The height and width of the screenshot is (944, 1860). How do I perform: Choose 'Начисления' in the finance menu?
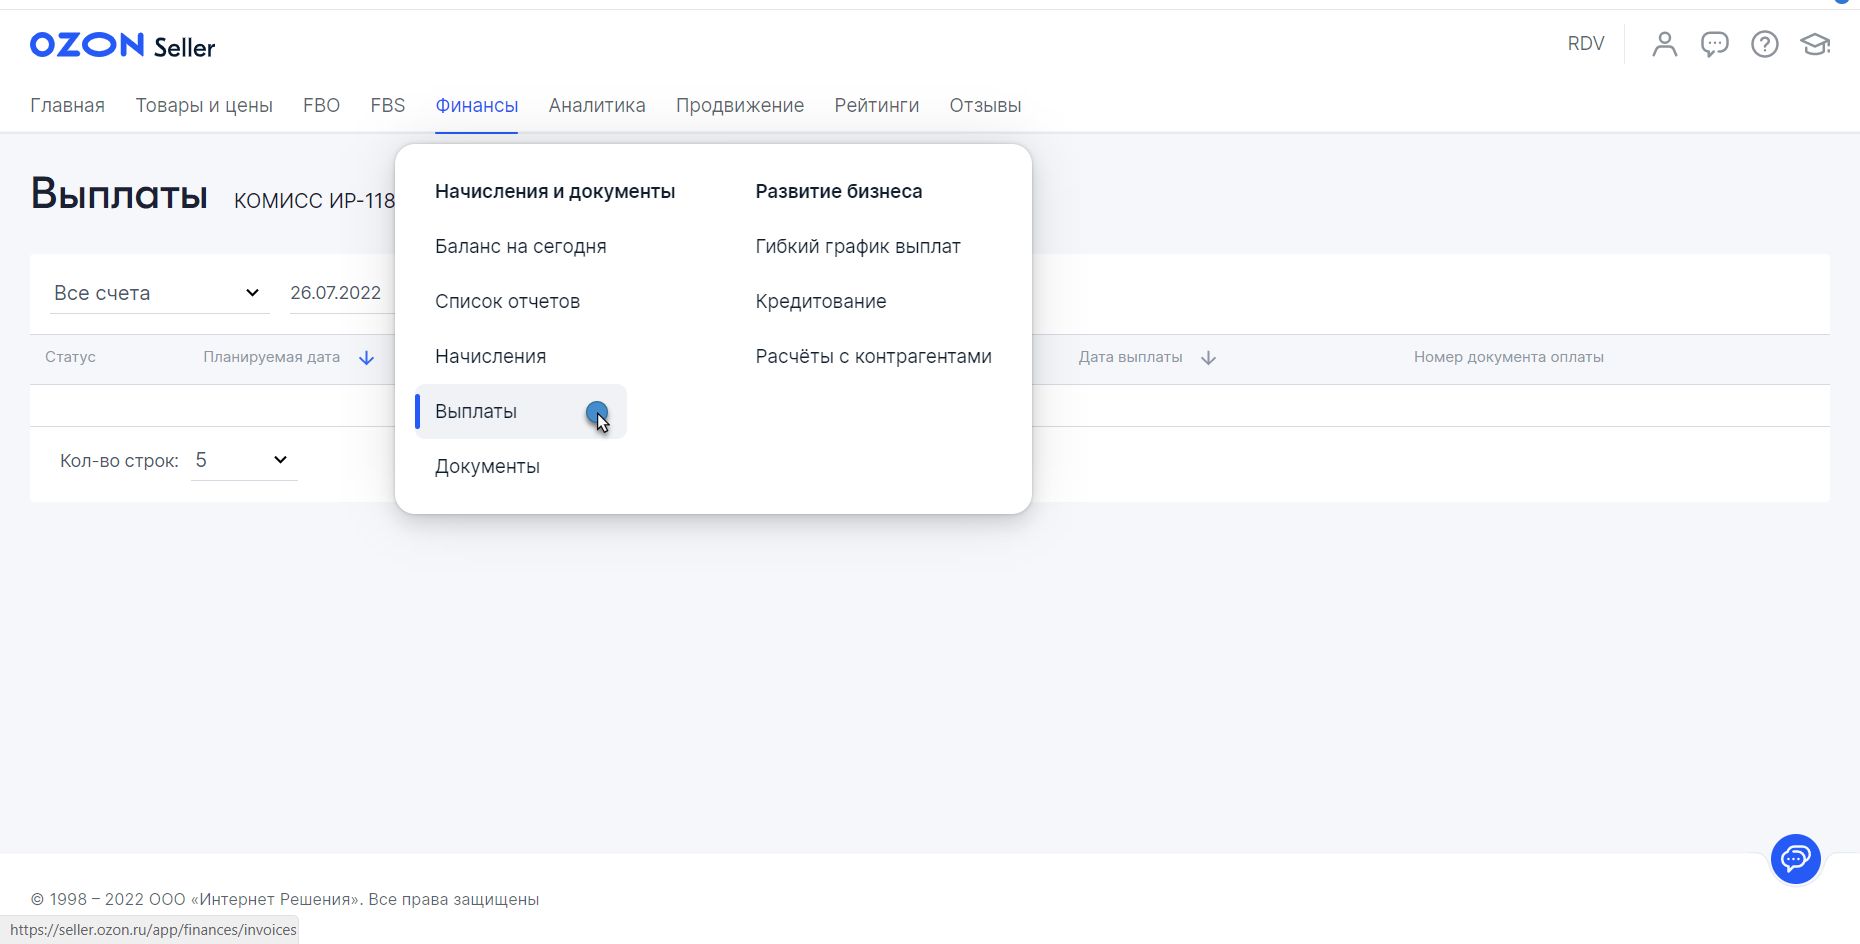[x=490, y=357]
